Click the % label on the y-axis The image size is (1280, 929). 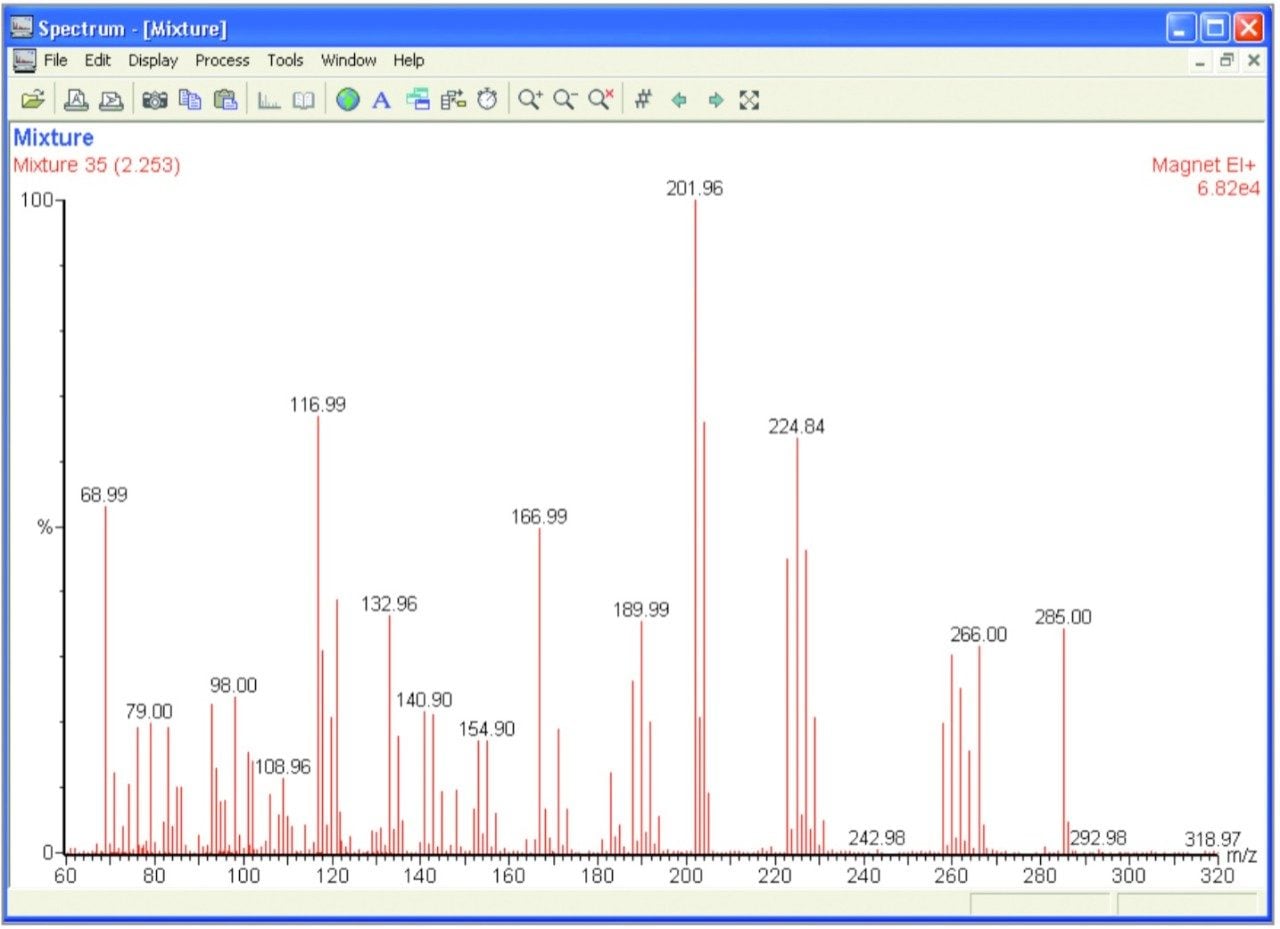click(45, 527)
